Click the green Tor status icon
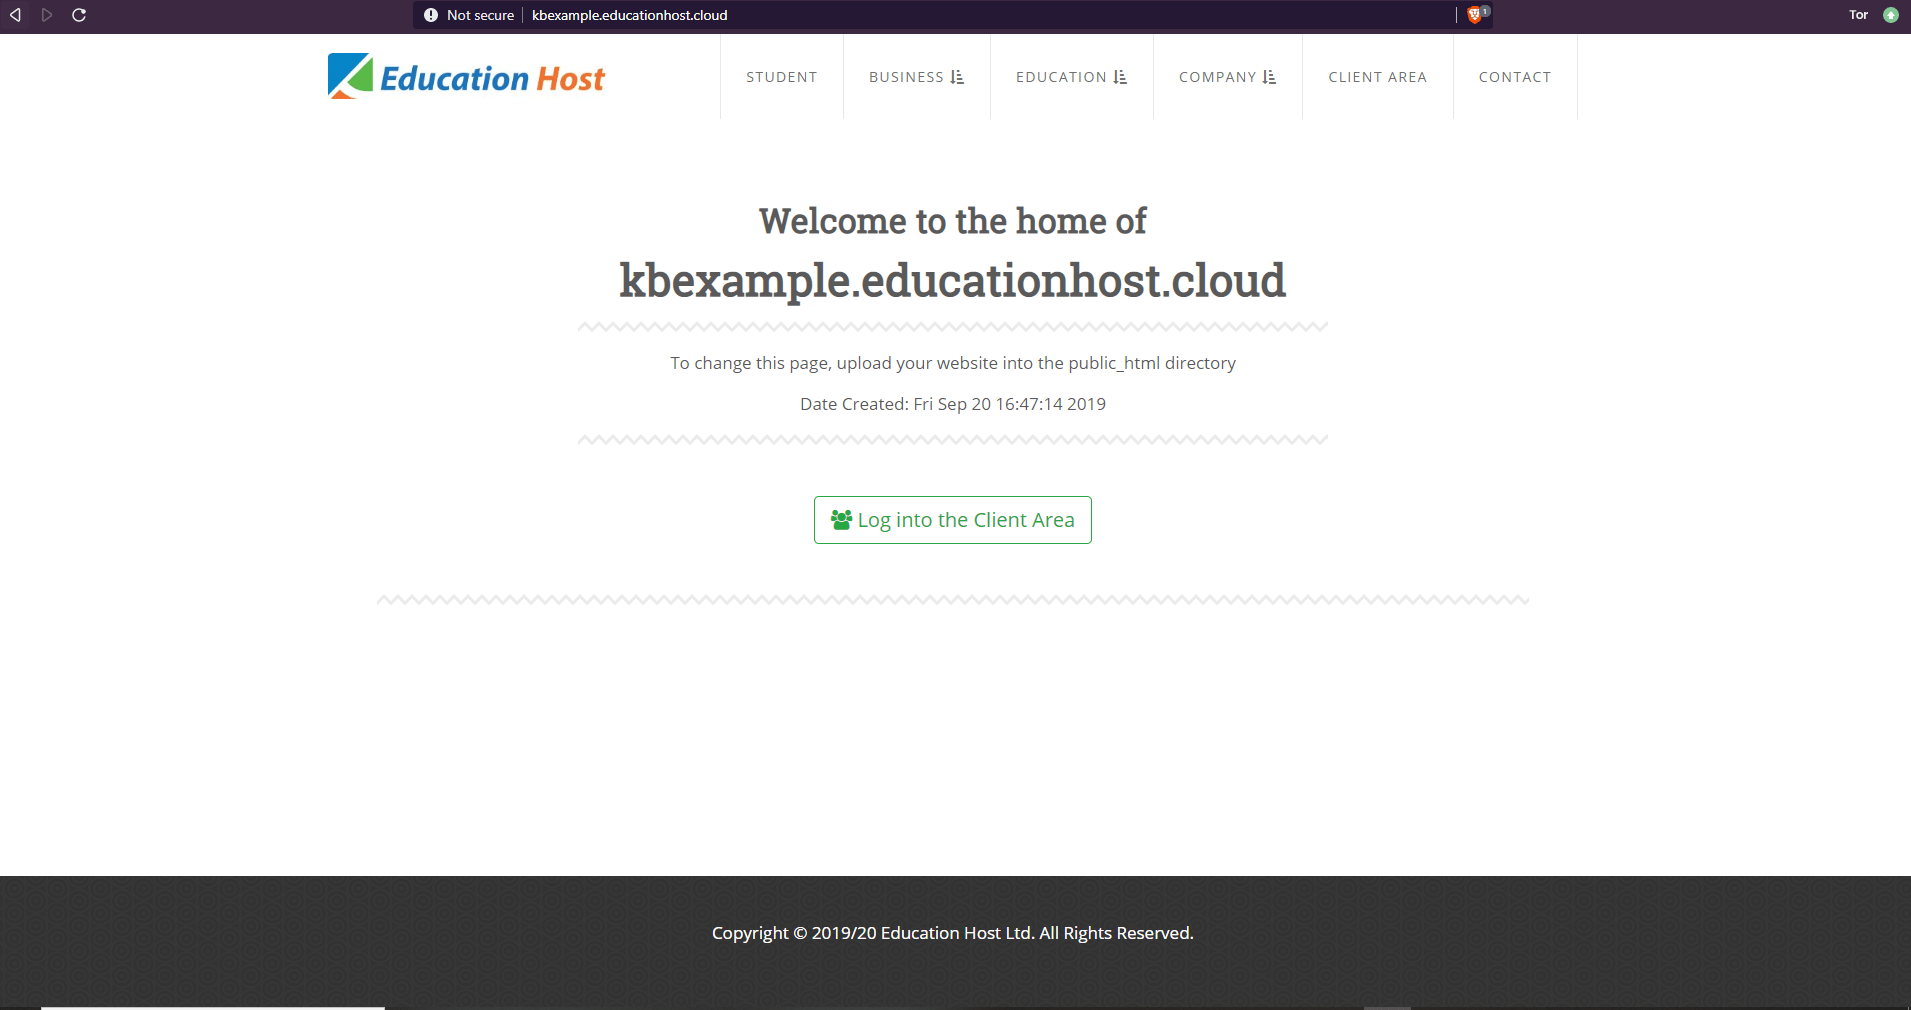Image resolution: width=1911 pixels, height=1010 pixels. [1891, 15]
